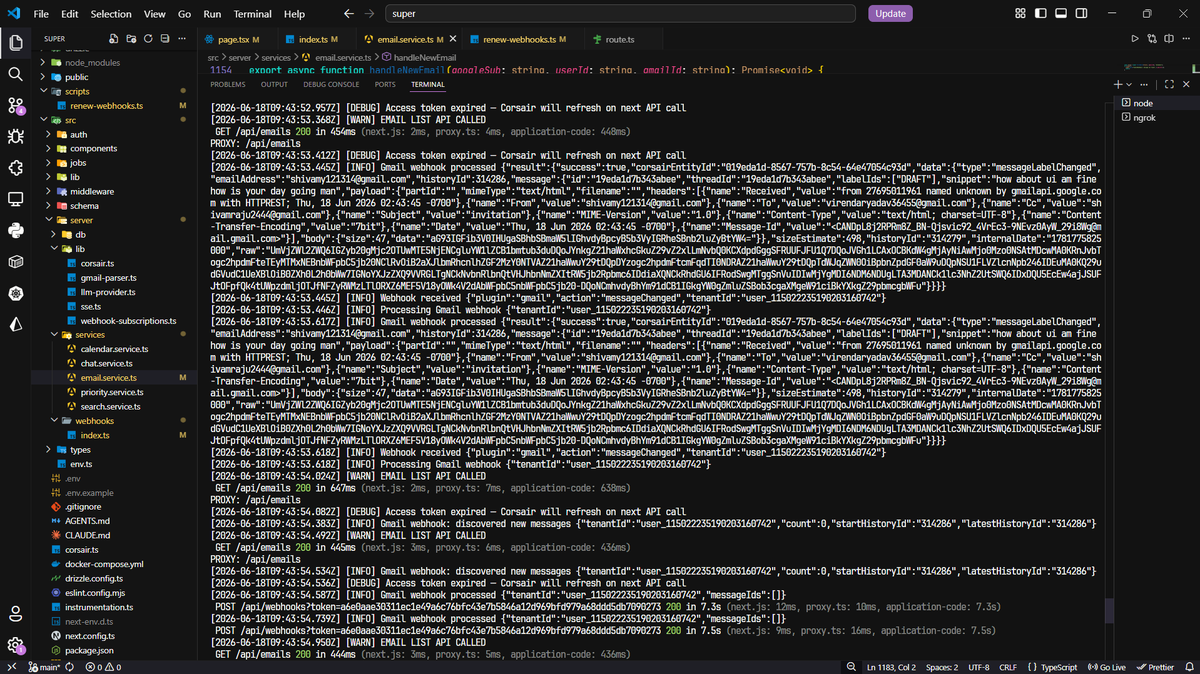Image resolution: width=1200 pixels, height=674 pixels.
Task: Expand the public folder
Action: click(x=76, y=76)
